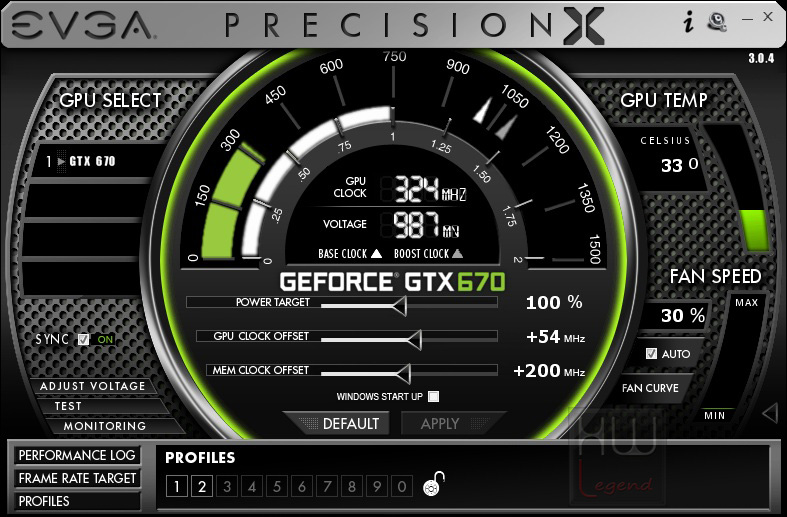Minimize the Precision X window
The height and width of the screenshot is (517, 787).
[x=747, y=19]
